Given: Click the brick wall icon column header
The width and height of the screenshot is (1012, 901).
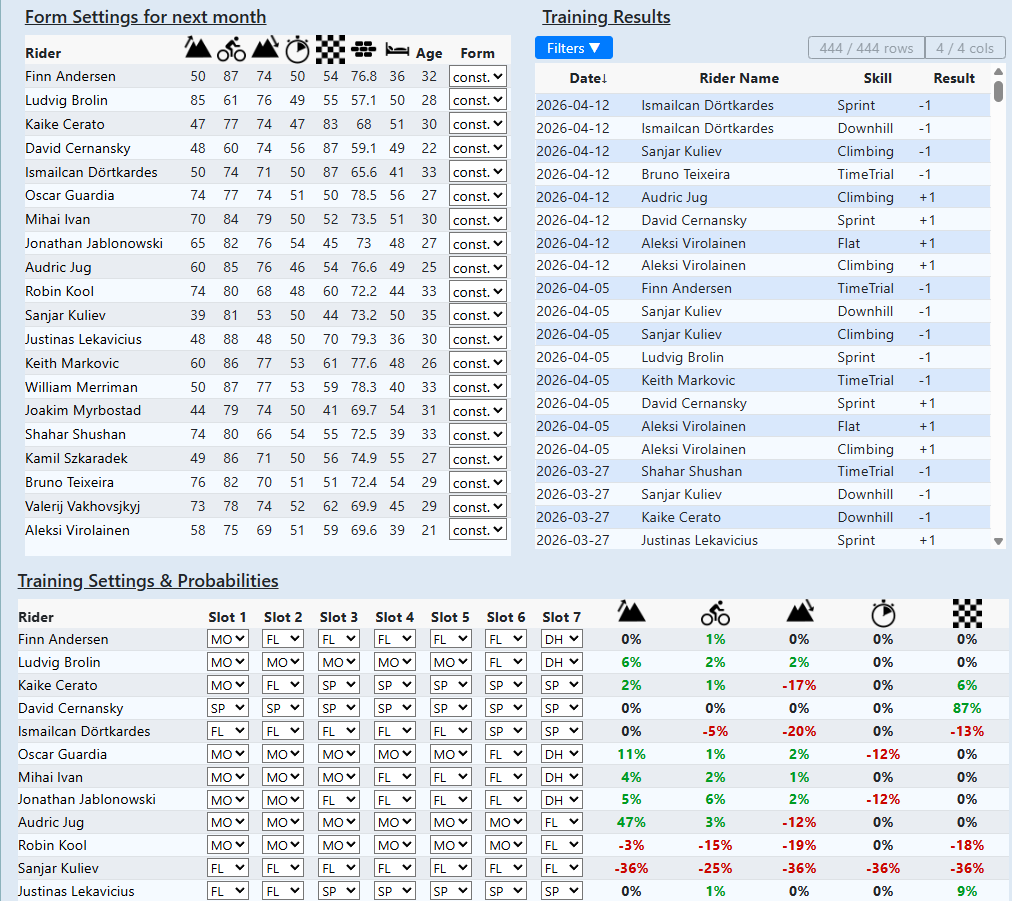Looking at the screenshot, I should (x=363, y=48).
